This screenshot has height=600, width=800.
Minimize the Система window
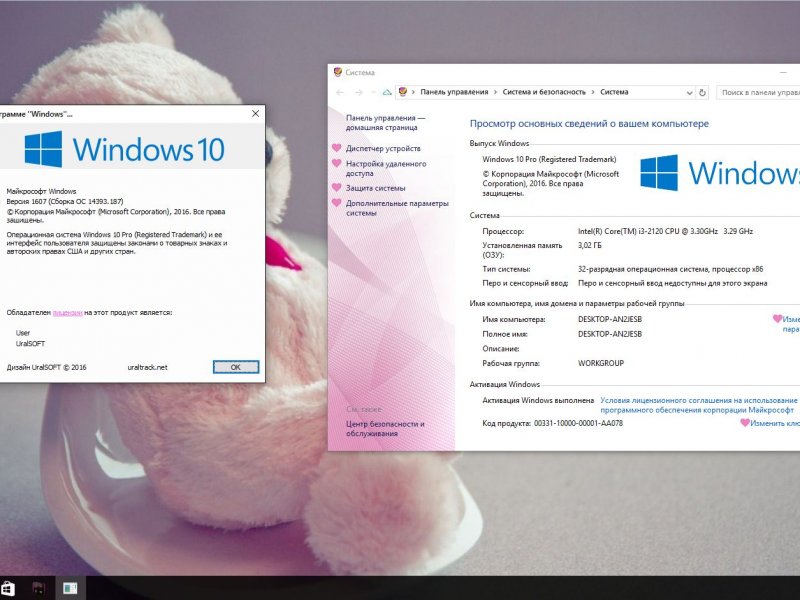click(x=783, y=72)
